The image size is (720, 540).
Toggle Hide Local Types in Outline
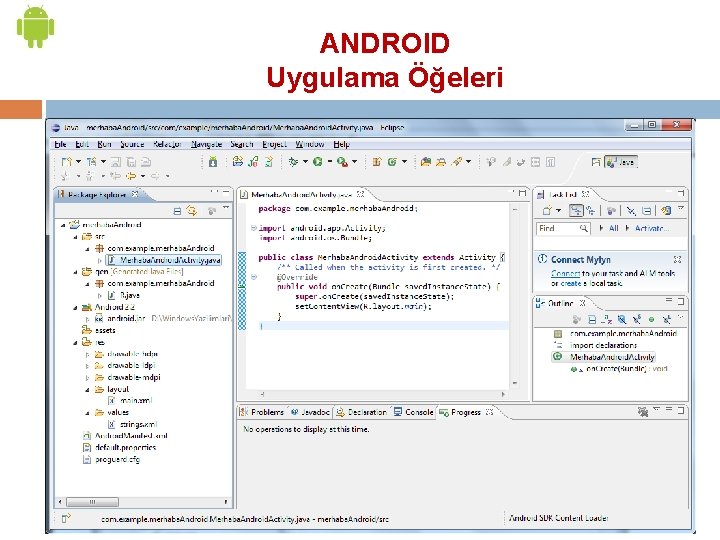667,319
